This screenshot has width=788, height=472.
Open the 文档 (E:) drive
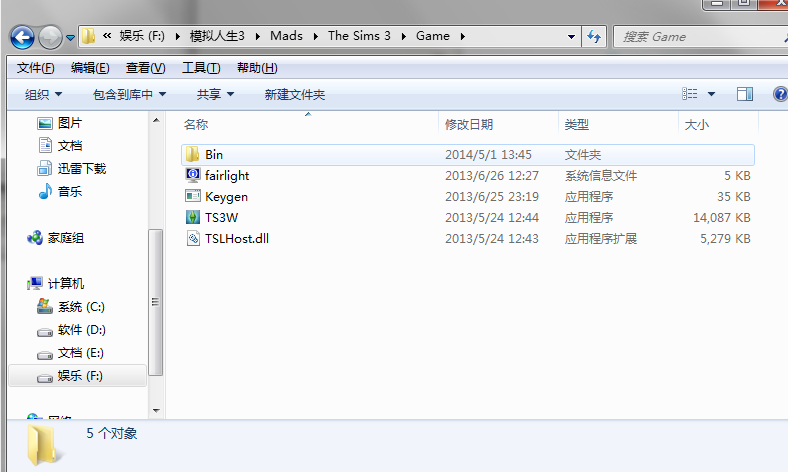pyautogui.click(x=70, y=353)
